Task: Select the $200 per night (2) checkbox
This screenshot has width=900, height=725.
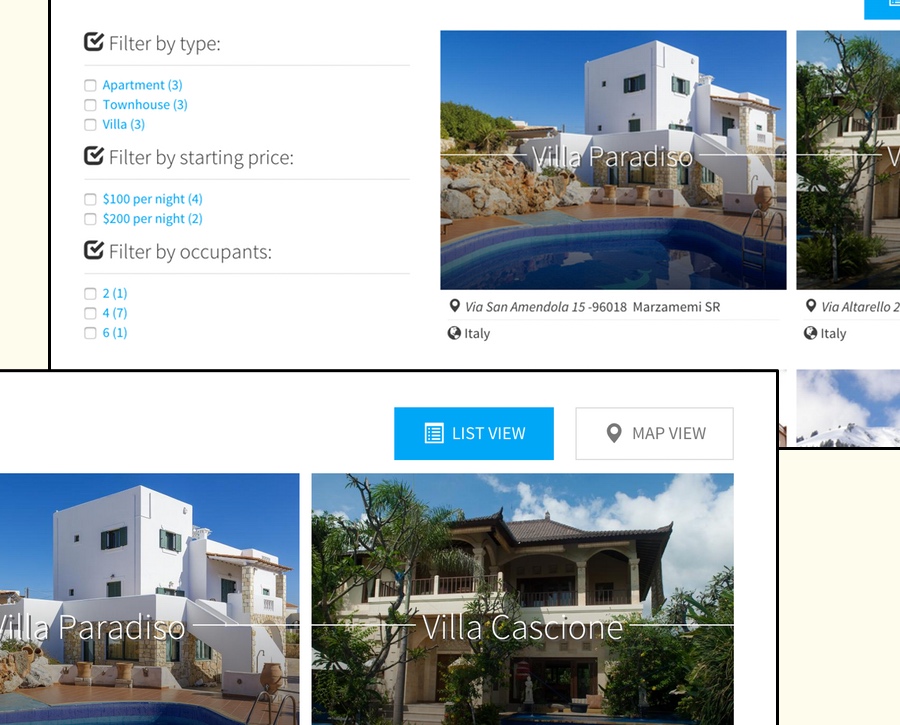Action: coord(90,219)
